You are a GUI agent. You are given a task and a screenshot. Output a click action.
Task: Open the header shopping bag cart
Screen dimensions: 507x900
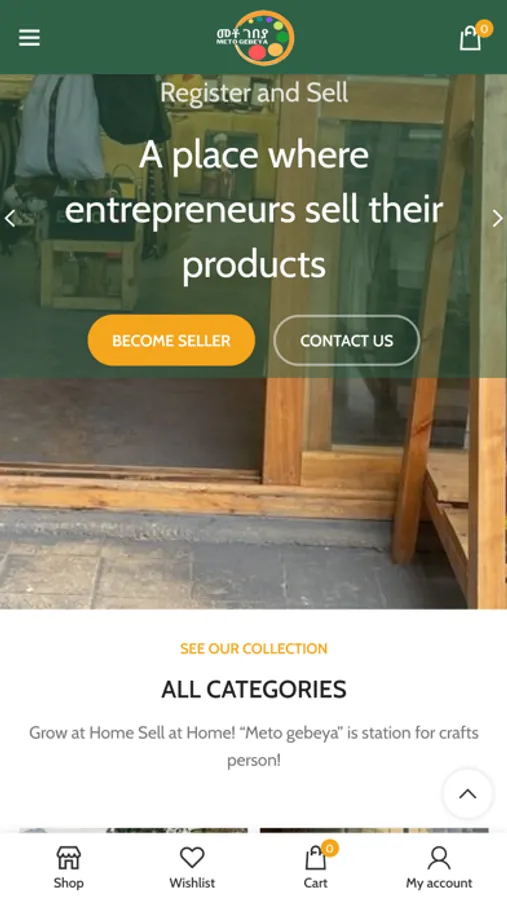471,38
